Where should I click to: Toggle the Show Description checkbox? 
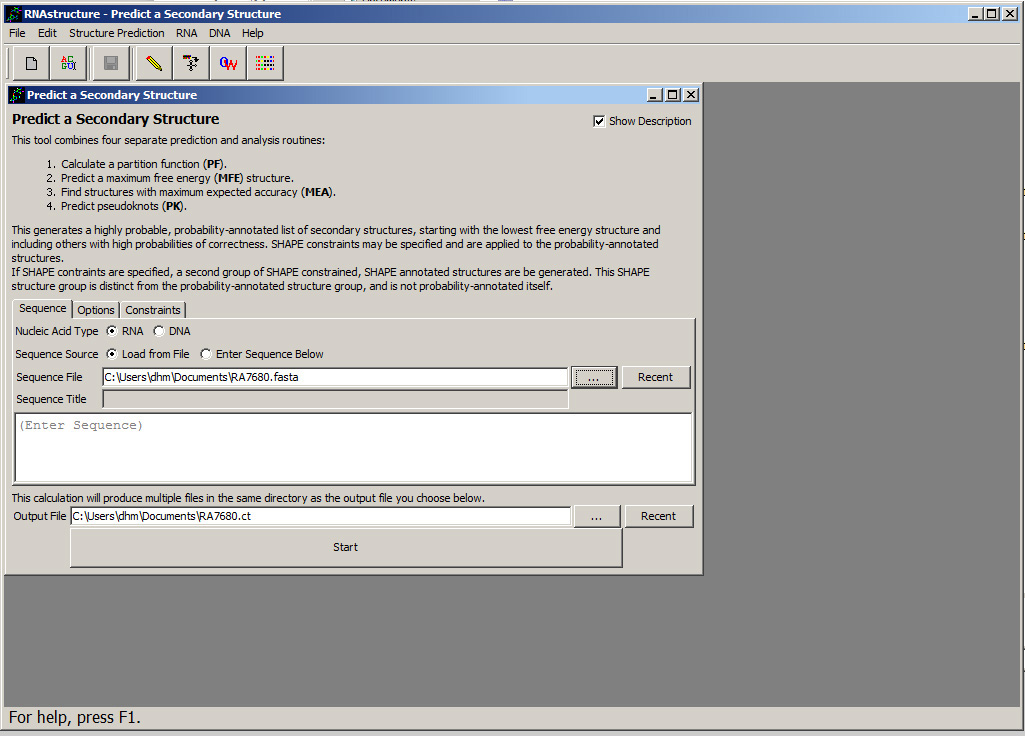click(599, 122)
